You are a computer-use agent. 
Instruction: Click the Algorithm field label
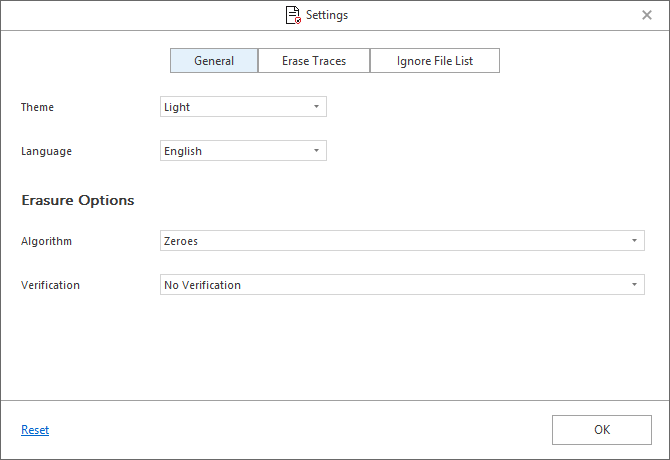[x=46, y=241]
